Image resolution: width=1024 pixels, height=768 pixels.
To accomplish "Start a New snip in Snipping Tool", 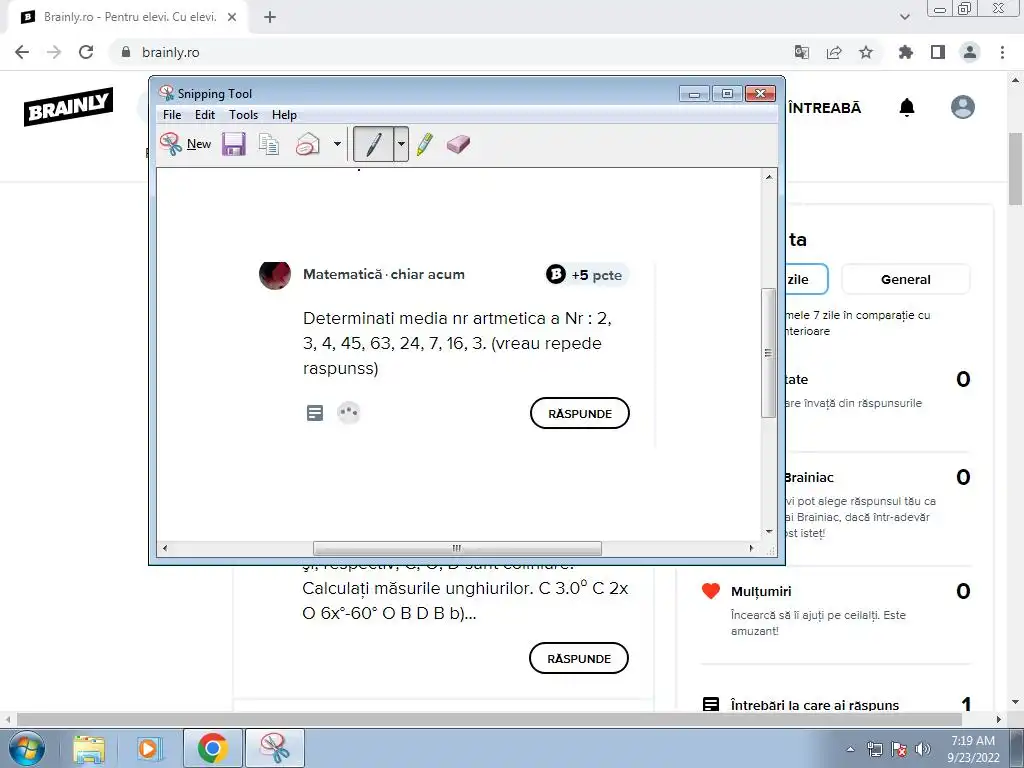I will (x=185, y=144).
